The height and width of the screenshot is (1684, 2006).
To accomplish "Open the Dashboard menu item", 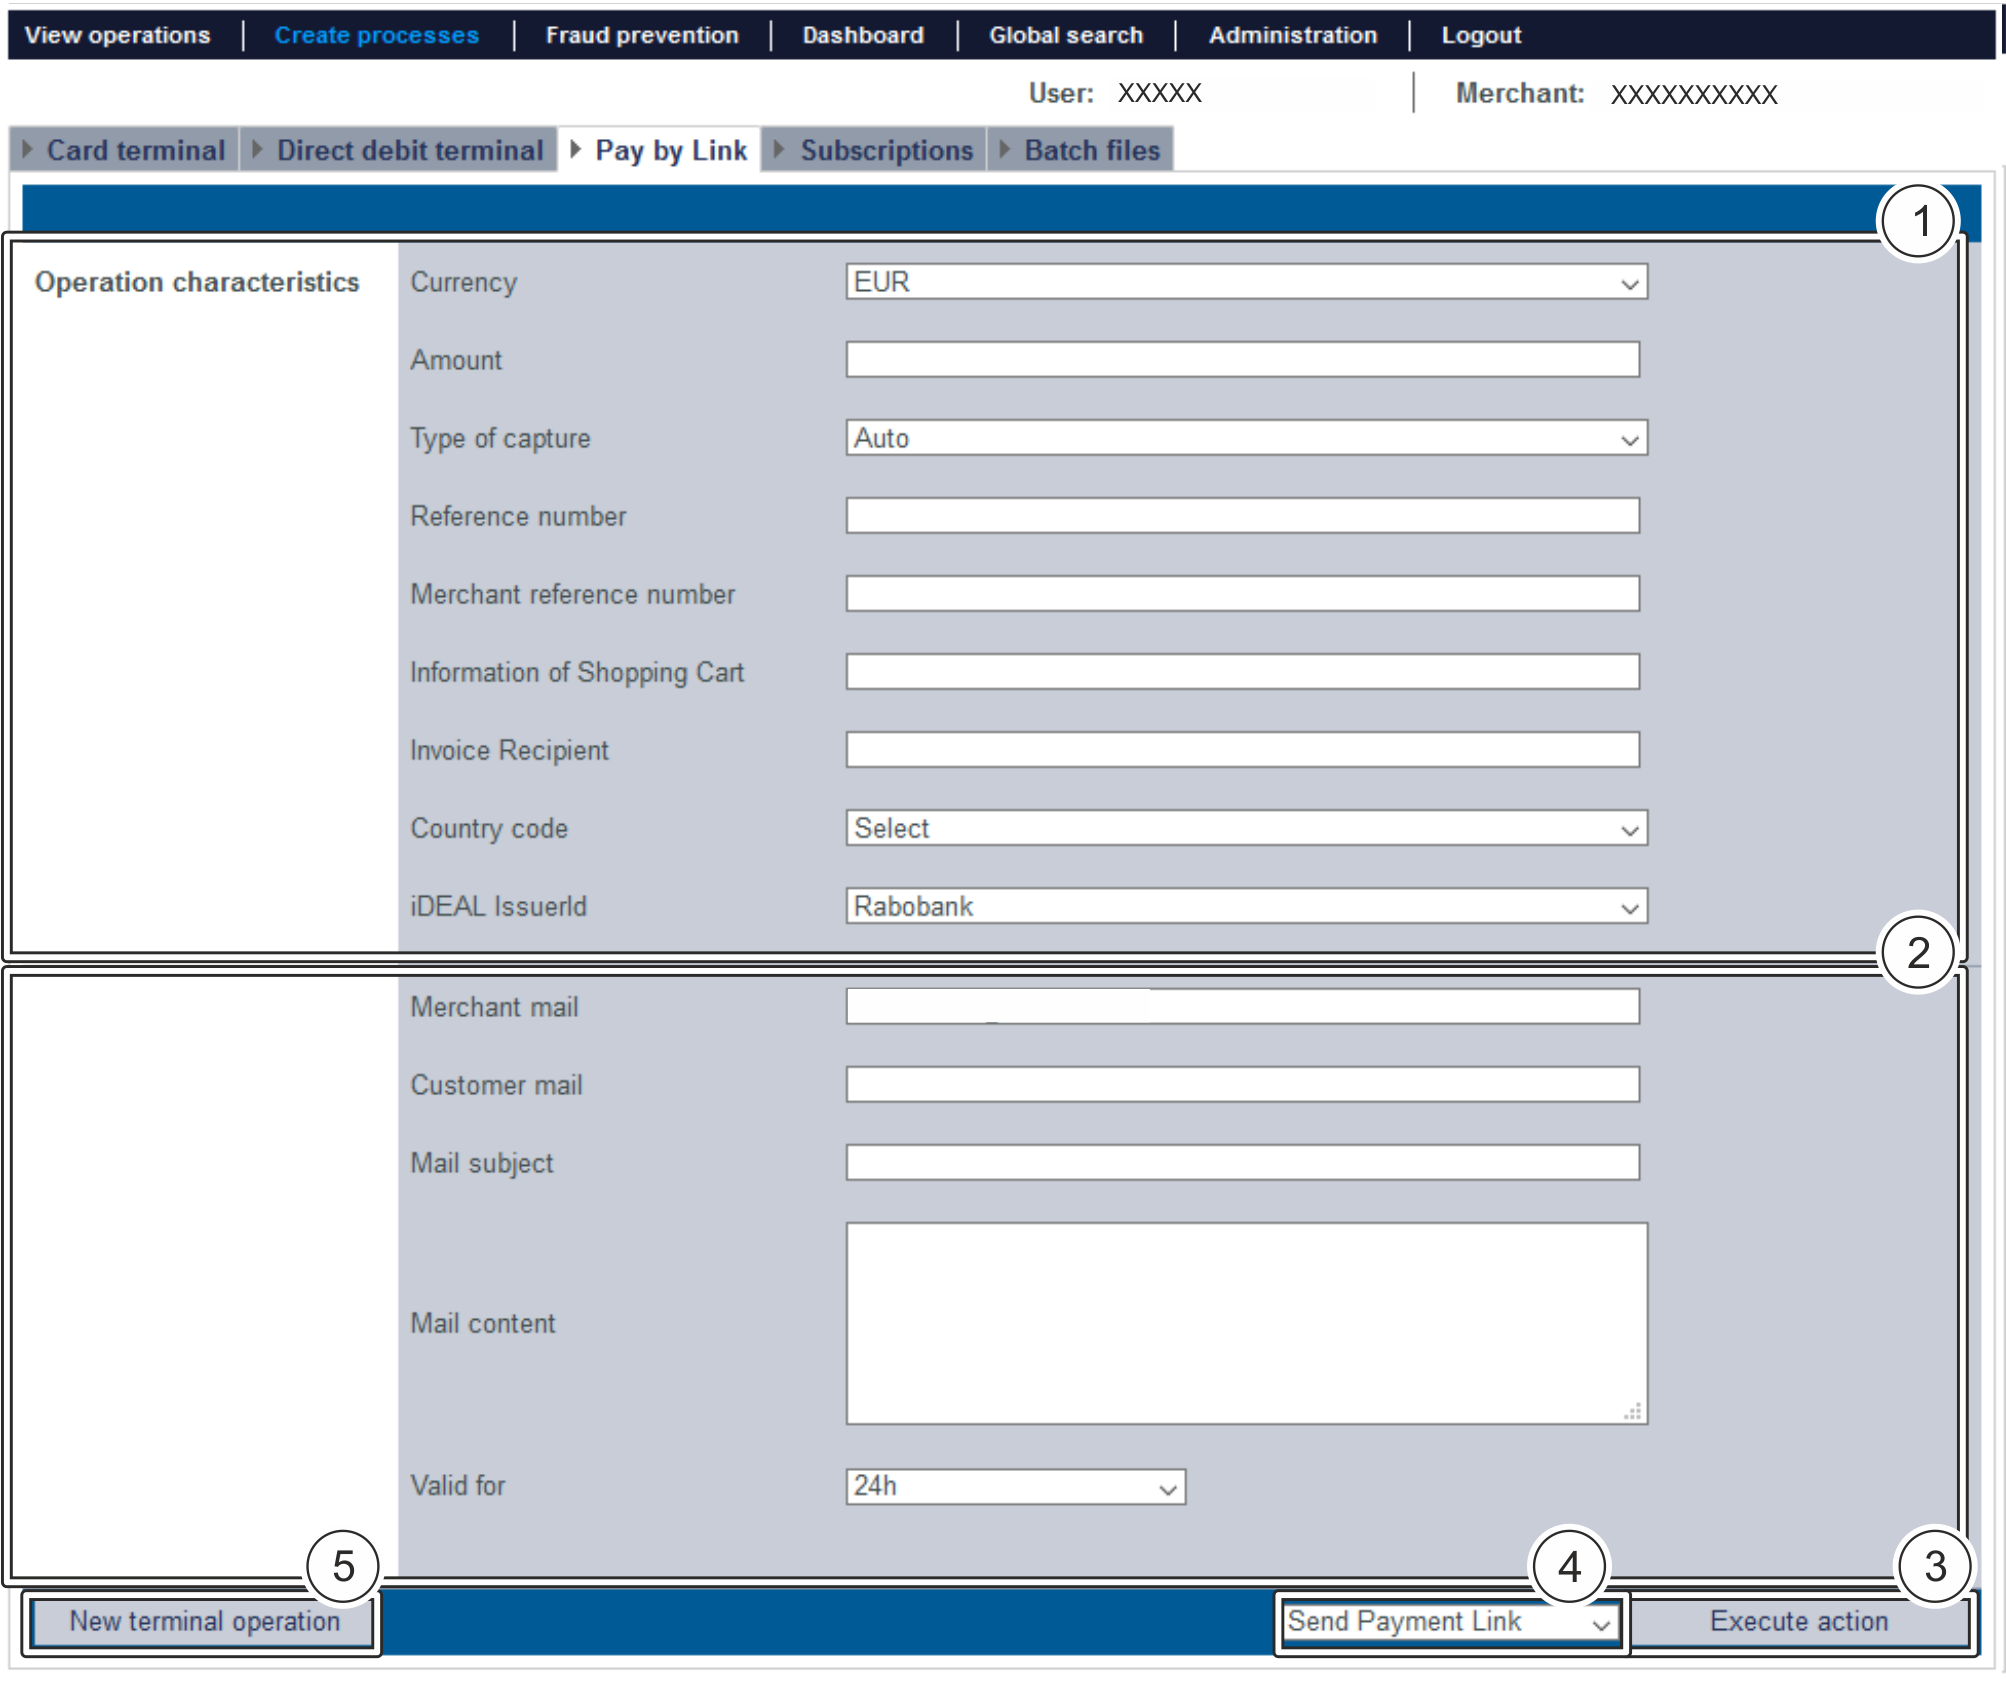I will [863, 35].
